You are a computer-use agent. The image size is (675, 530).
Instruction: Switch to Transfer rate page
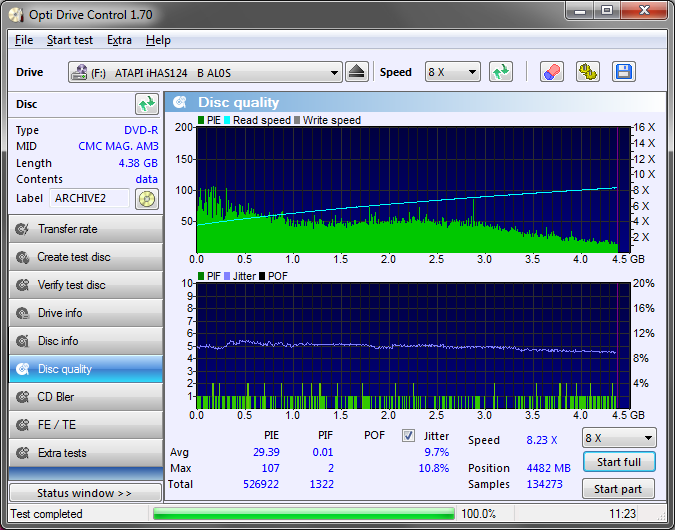point(86,229)
